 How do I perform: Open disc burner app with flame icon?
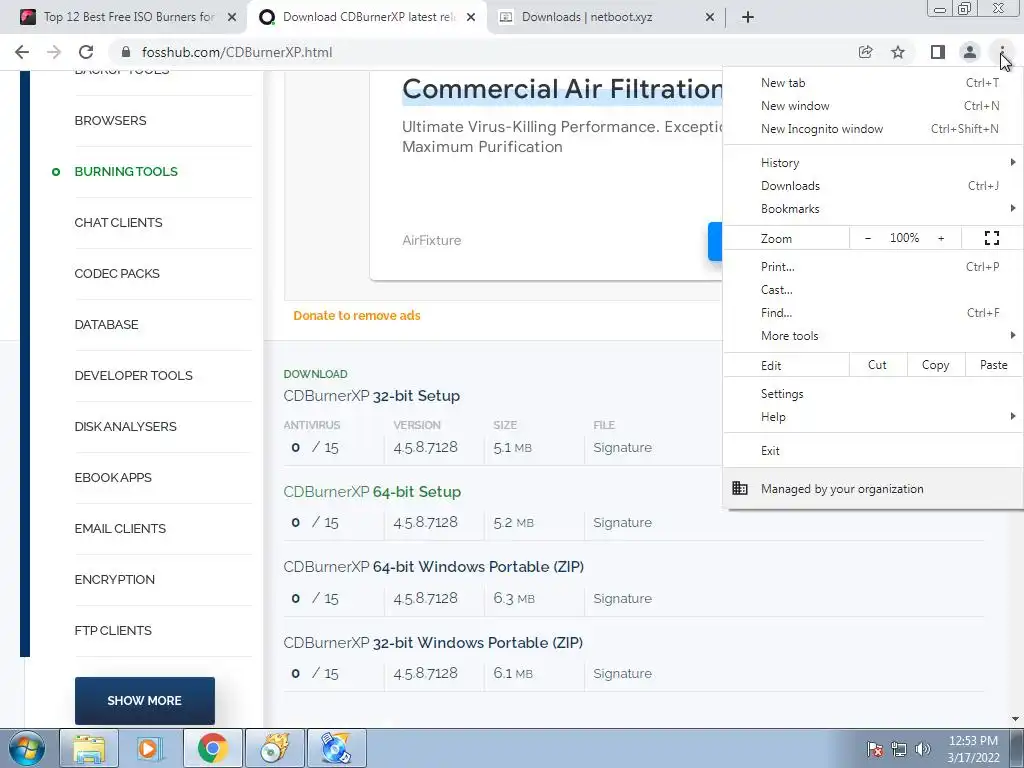click(x=274, y=748)
